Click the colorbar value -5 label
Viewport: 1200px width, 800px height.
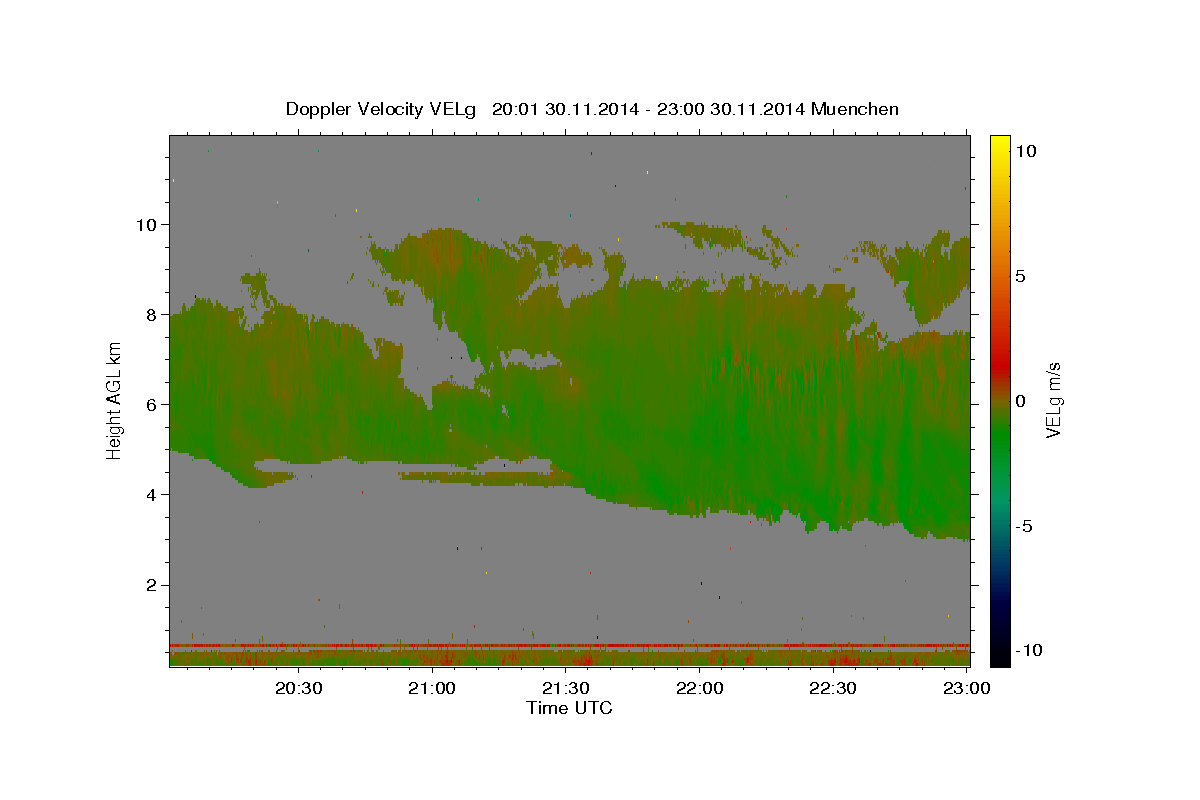click(x=1024, y=525)
